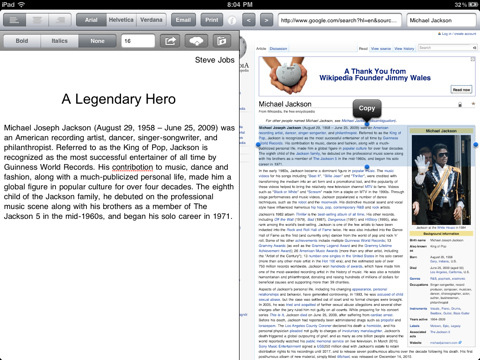Tap the Email button
Viewport: 480px width, 360px height.
(x=183, y=20)
